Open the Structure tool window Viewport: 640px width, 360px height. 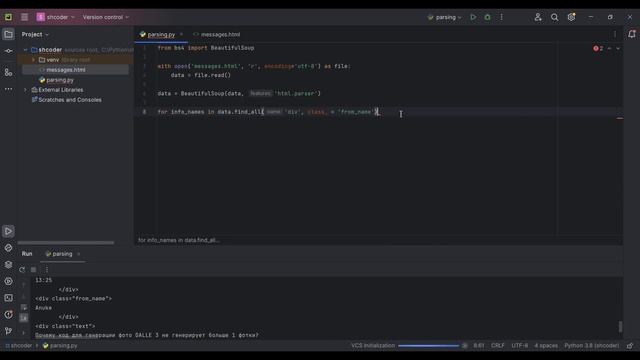click(x=8, y=72)
